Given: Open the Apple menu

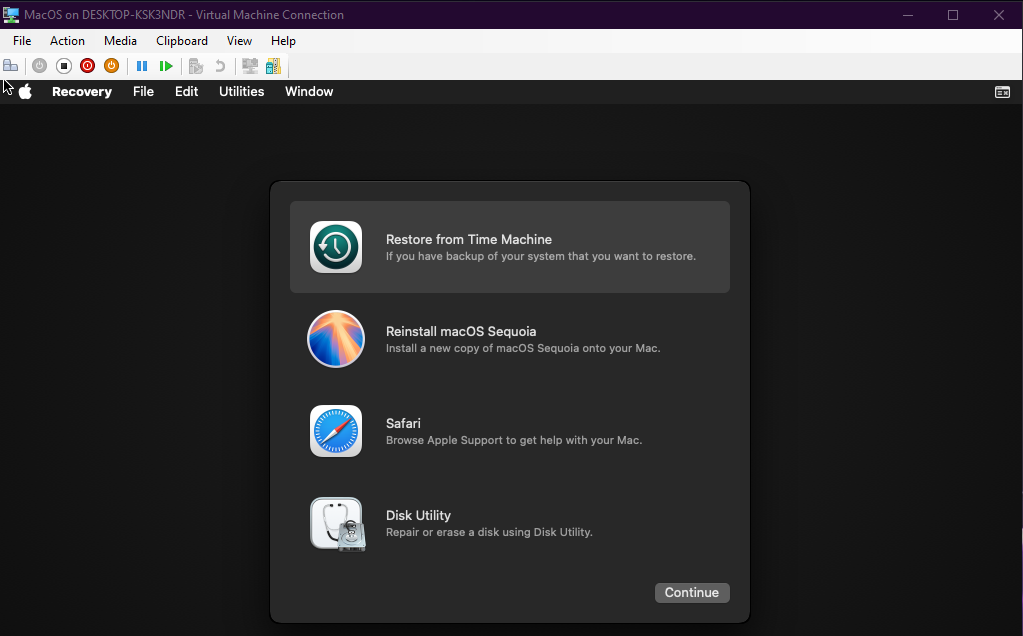Looking at the screenshot, I should (x=26, y=92).
